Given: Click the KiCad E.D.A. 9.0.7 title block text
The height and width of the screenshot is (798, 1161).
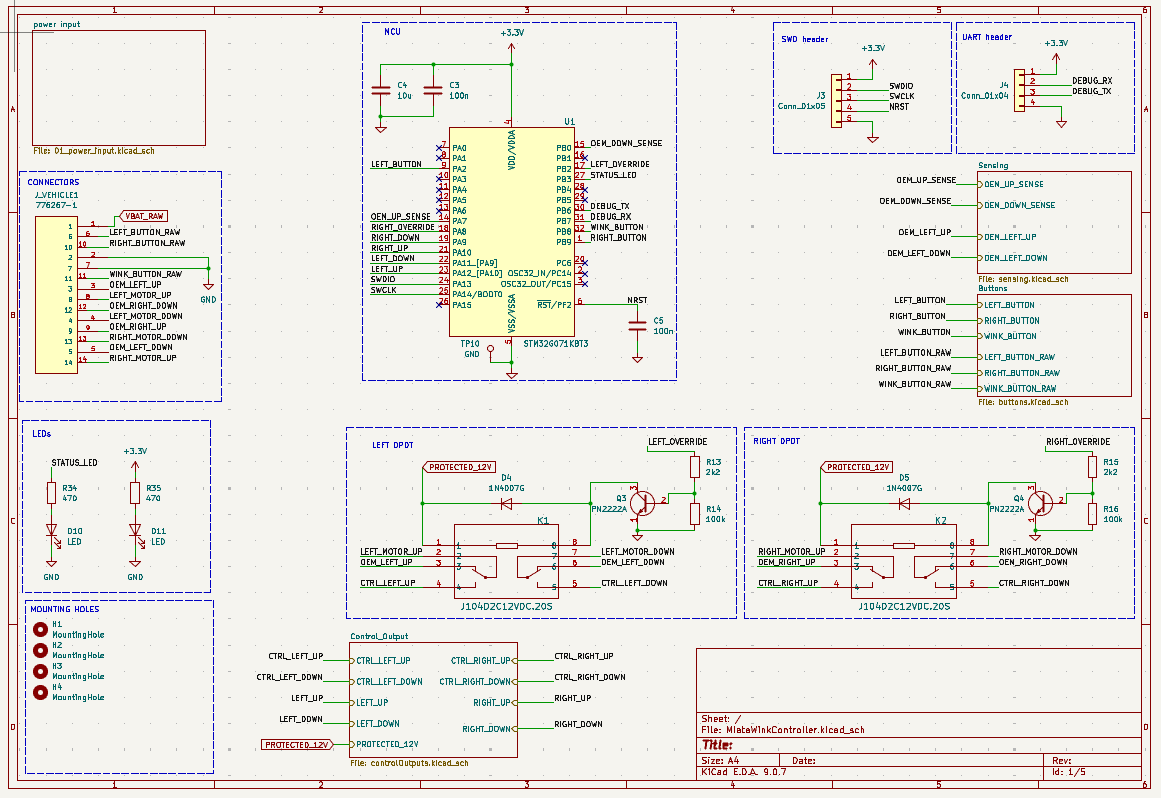Looking at the screenshot, I should 743,771.
